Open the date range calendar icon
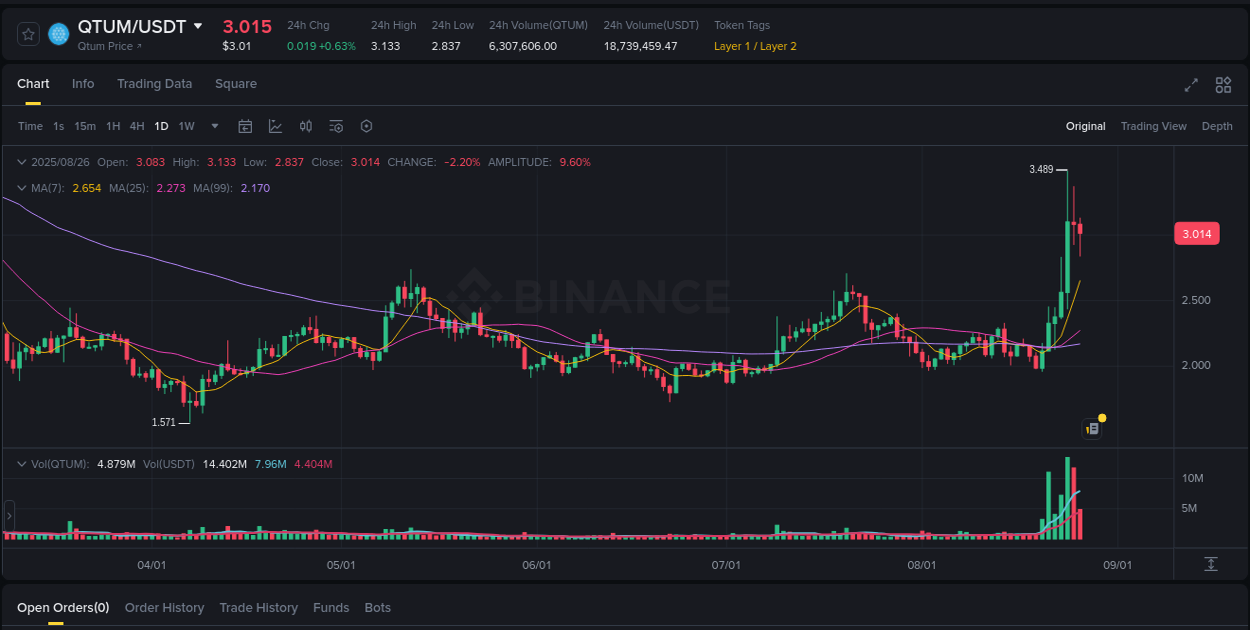Image resolution: width=1250 pixels, height=630 pixels. click(x=245, y=126)
